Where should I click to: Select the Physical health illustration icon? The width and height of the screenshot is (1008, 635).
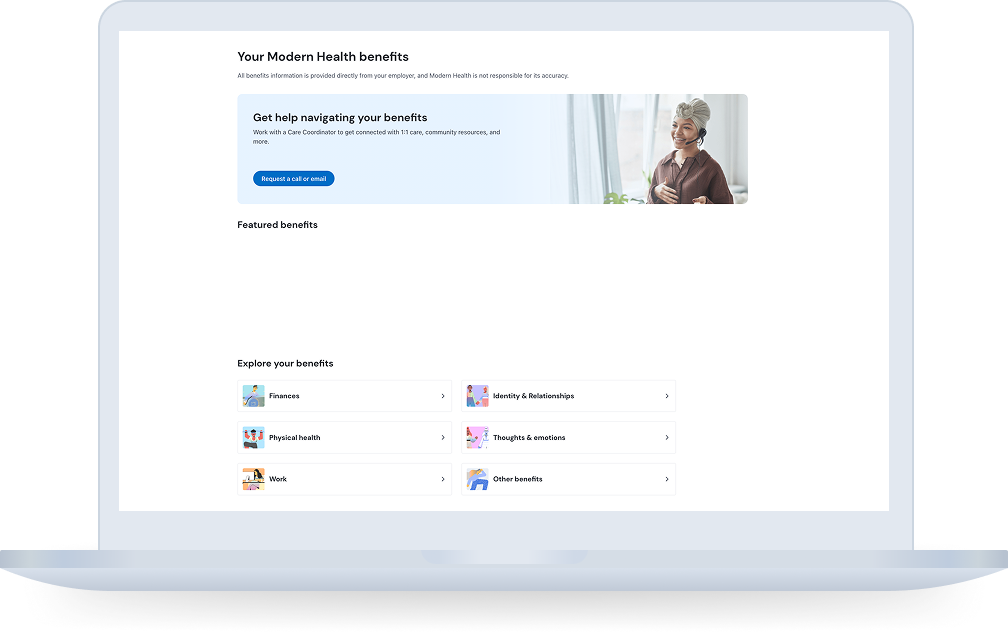253,438
